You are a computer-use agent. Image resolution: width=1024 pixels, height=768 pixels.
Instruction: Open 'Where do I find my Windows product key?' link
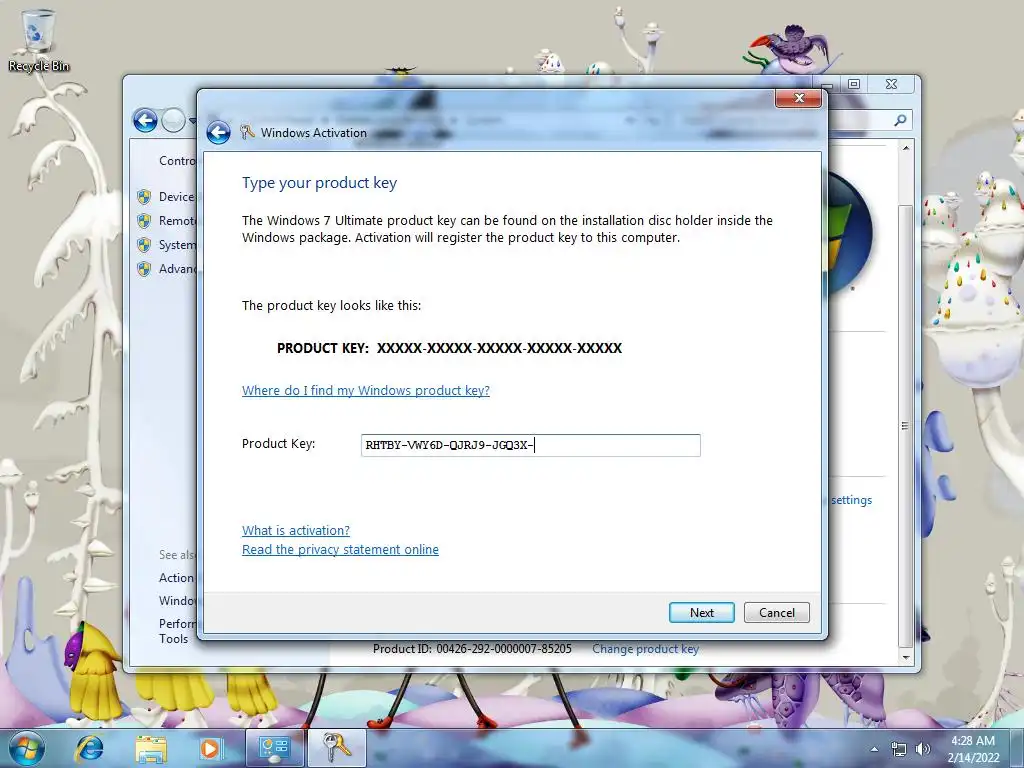[x=366, y=391]
